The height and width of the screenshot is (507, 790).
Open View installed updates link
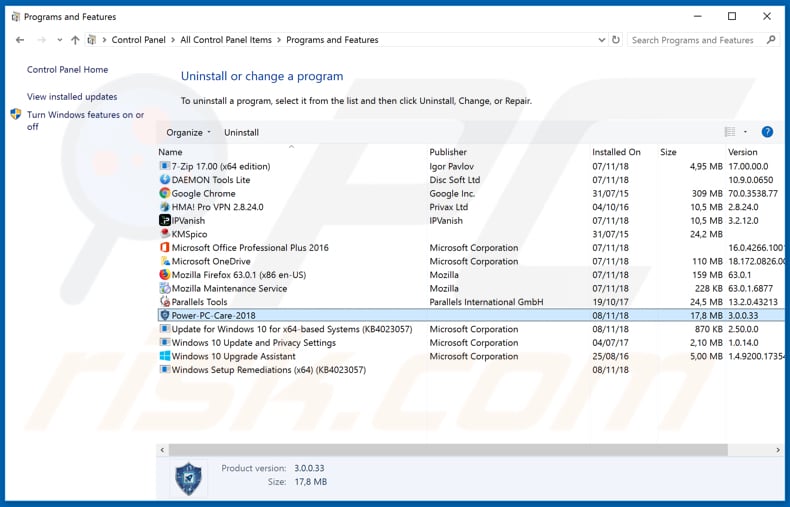(x=72, y=96)
